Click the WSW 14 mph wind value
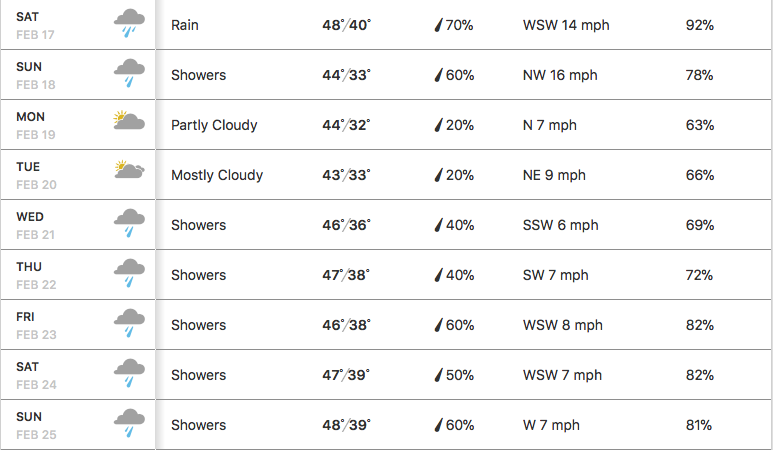The height and width of the screenshot is (450, 773). pyautogui.click(x=566, y=25)
